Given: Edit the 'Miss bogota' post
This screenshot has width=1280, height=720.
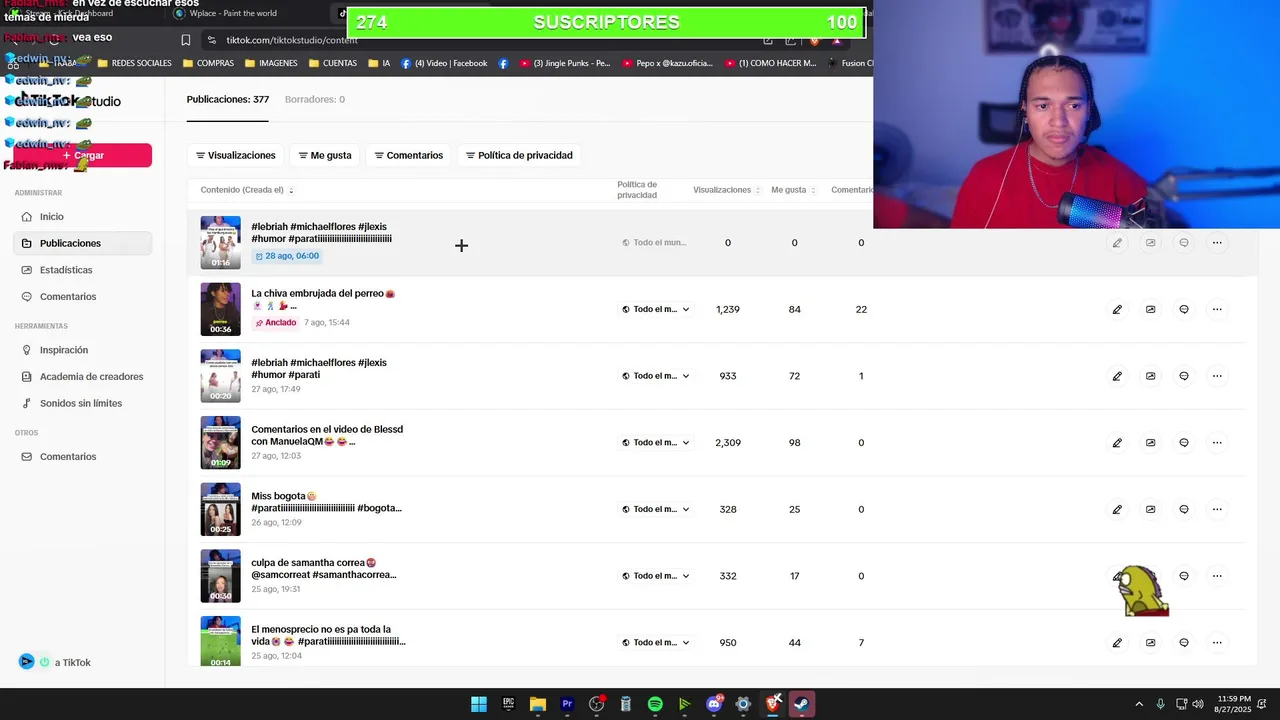Looking at the screenshot, I should (x=1117, y=509).
